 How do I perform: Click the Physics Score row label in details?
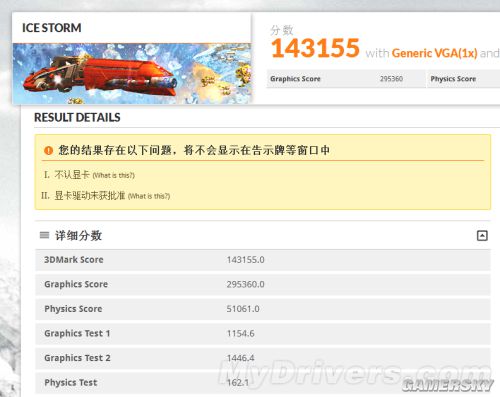pyautogui.click(x=73, y=309)
